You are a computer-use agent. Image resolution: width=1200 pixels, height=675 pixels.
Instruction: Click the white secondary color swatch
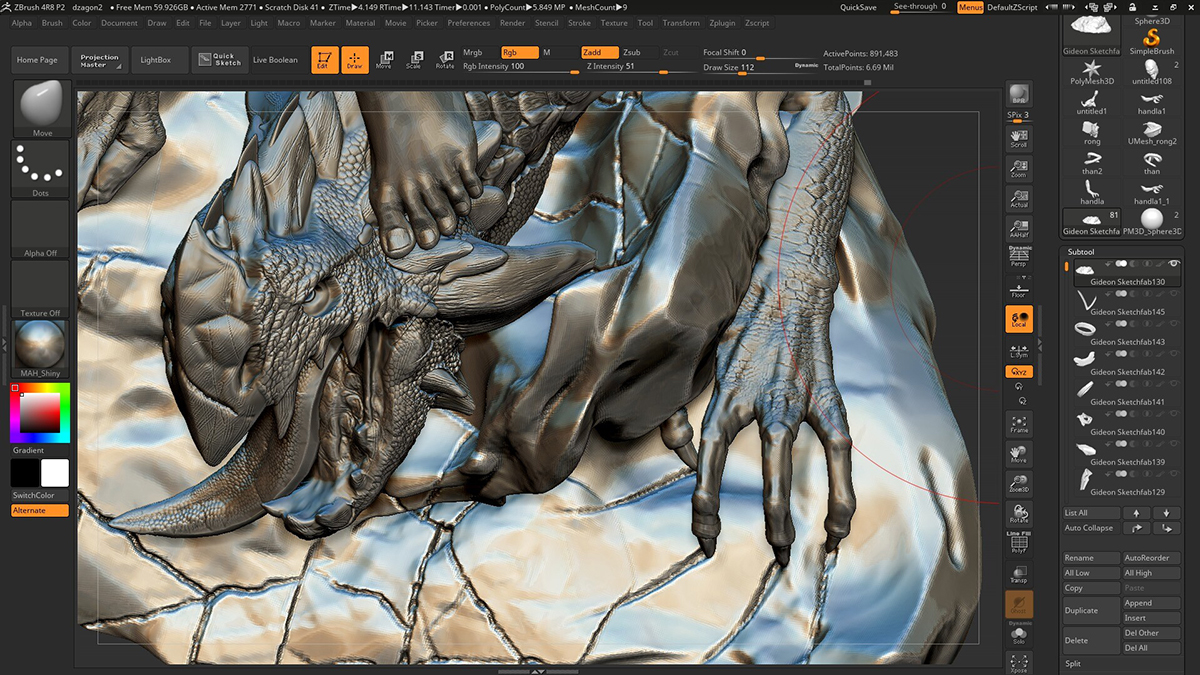tap(55, 473)
